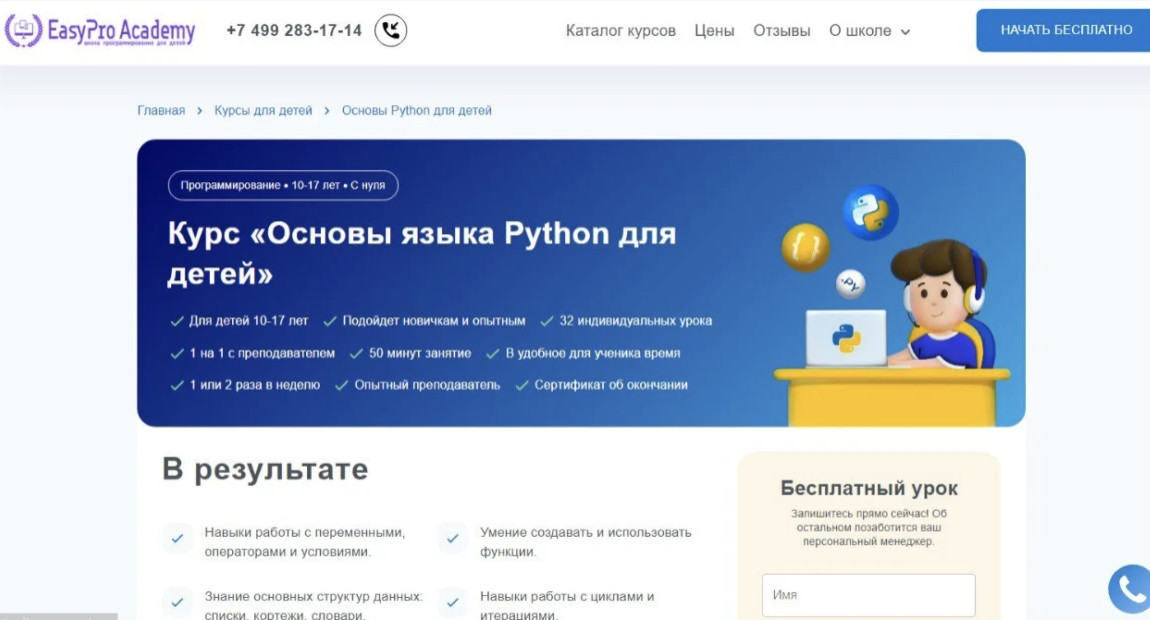Click the small .py sphere icon

tap(851, 283)
